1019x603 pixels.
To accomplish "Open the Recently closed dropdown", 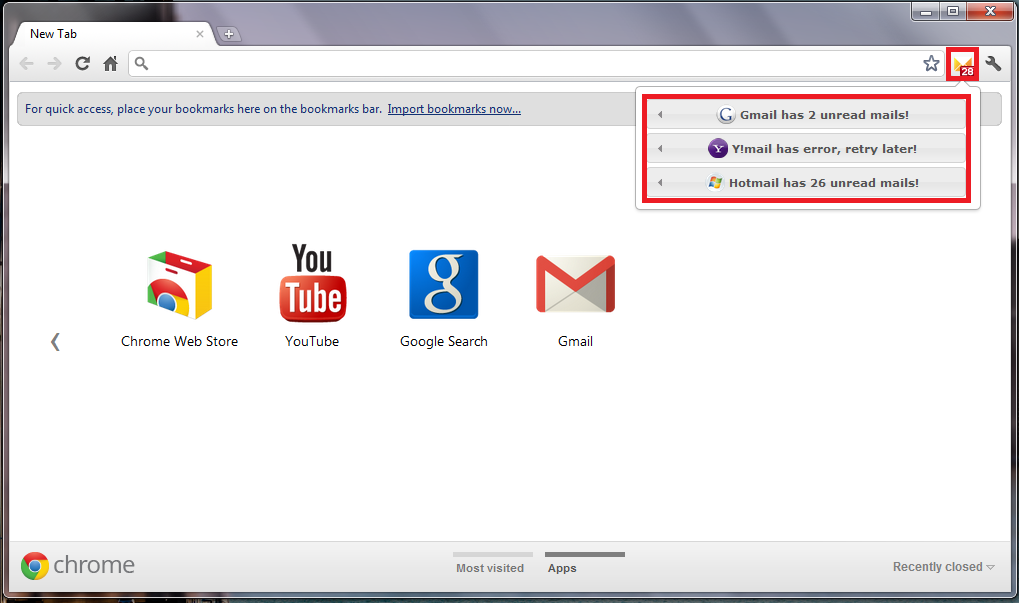I will (944, 567).
